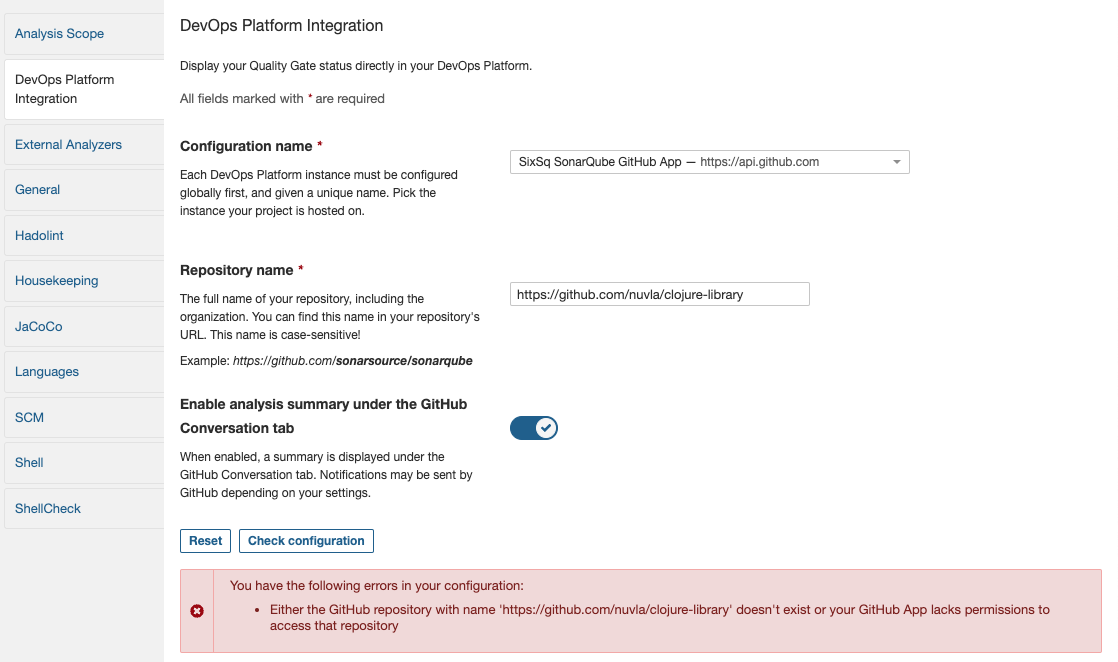Click the Repository name input field
The image size is (1118, 662).
coord(659,295)
